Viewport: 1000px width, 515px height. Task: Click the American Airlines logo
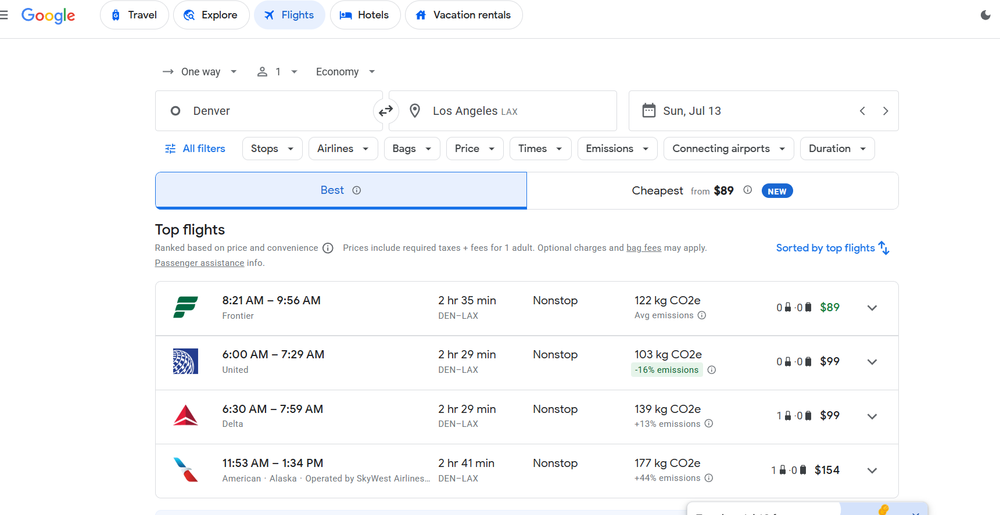[x=186, y=470]
